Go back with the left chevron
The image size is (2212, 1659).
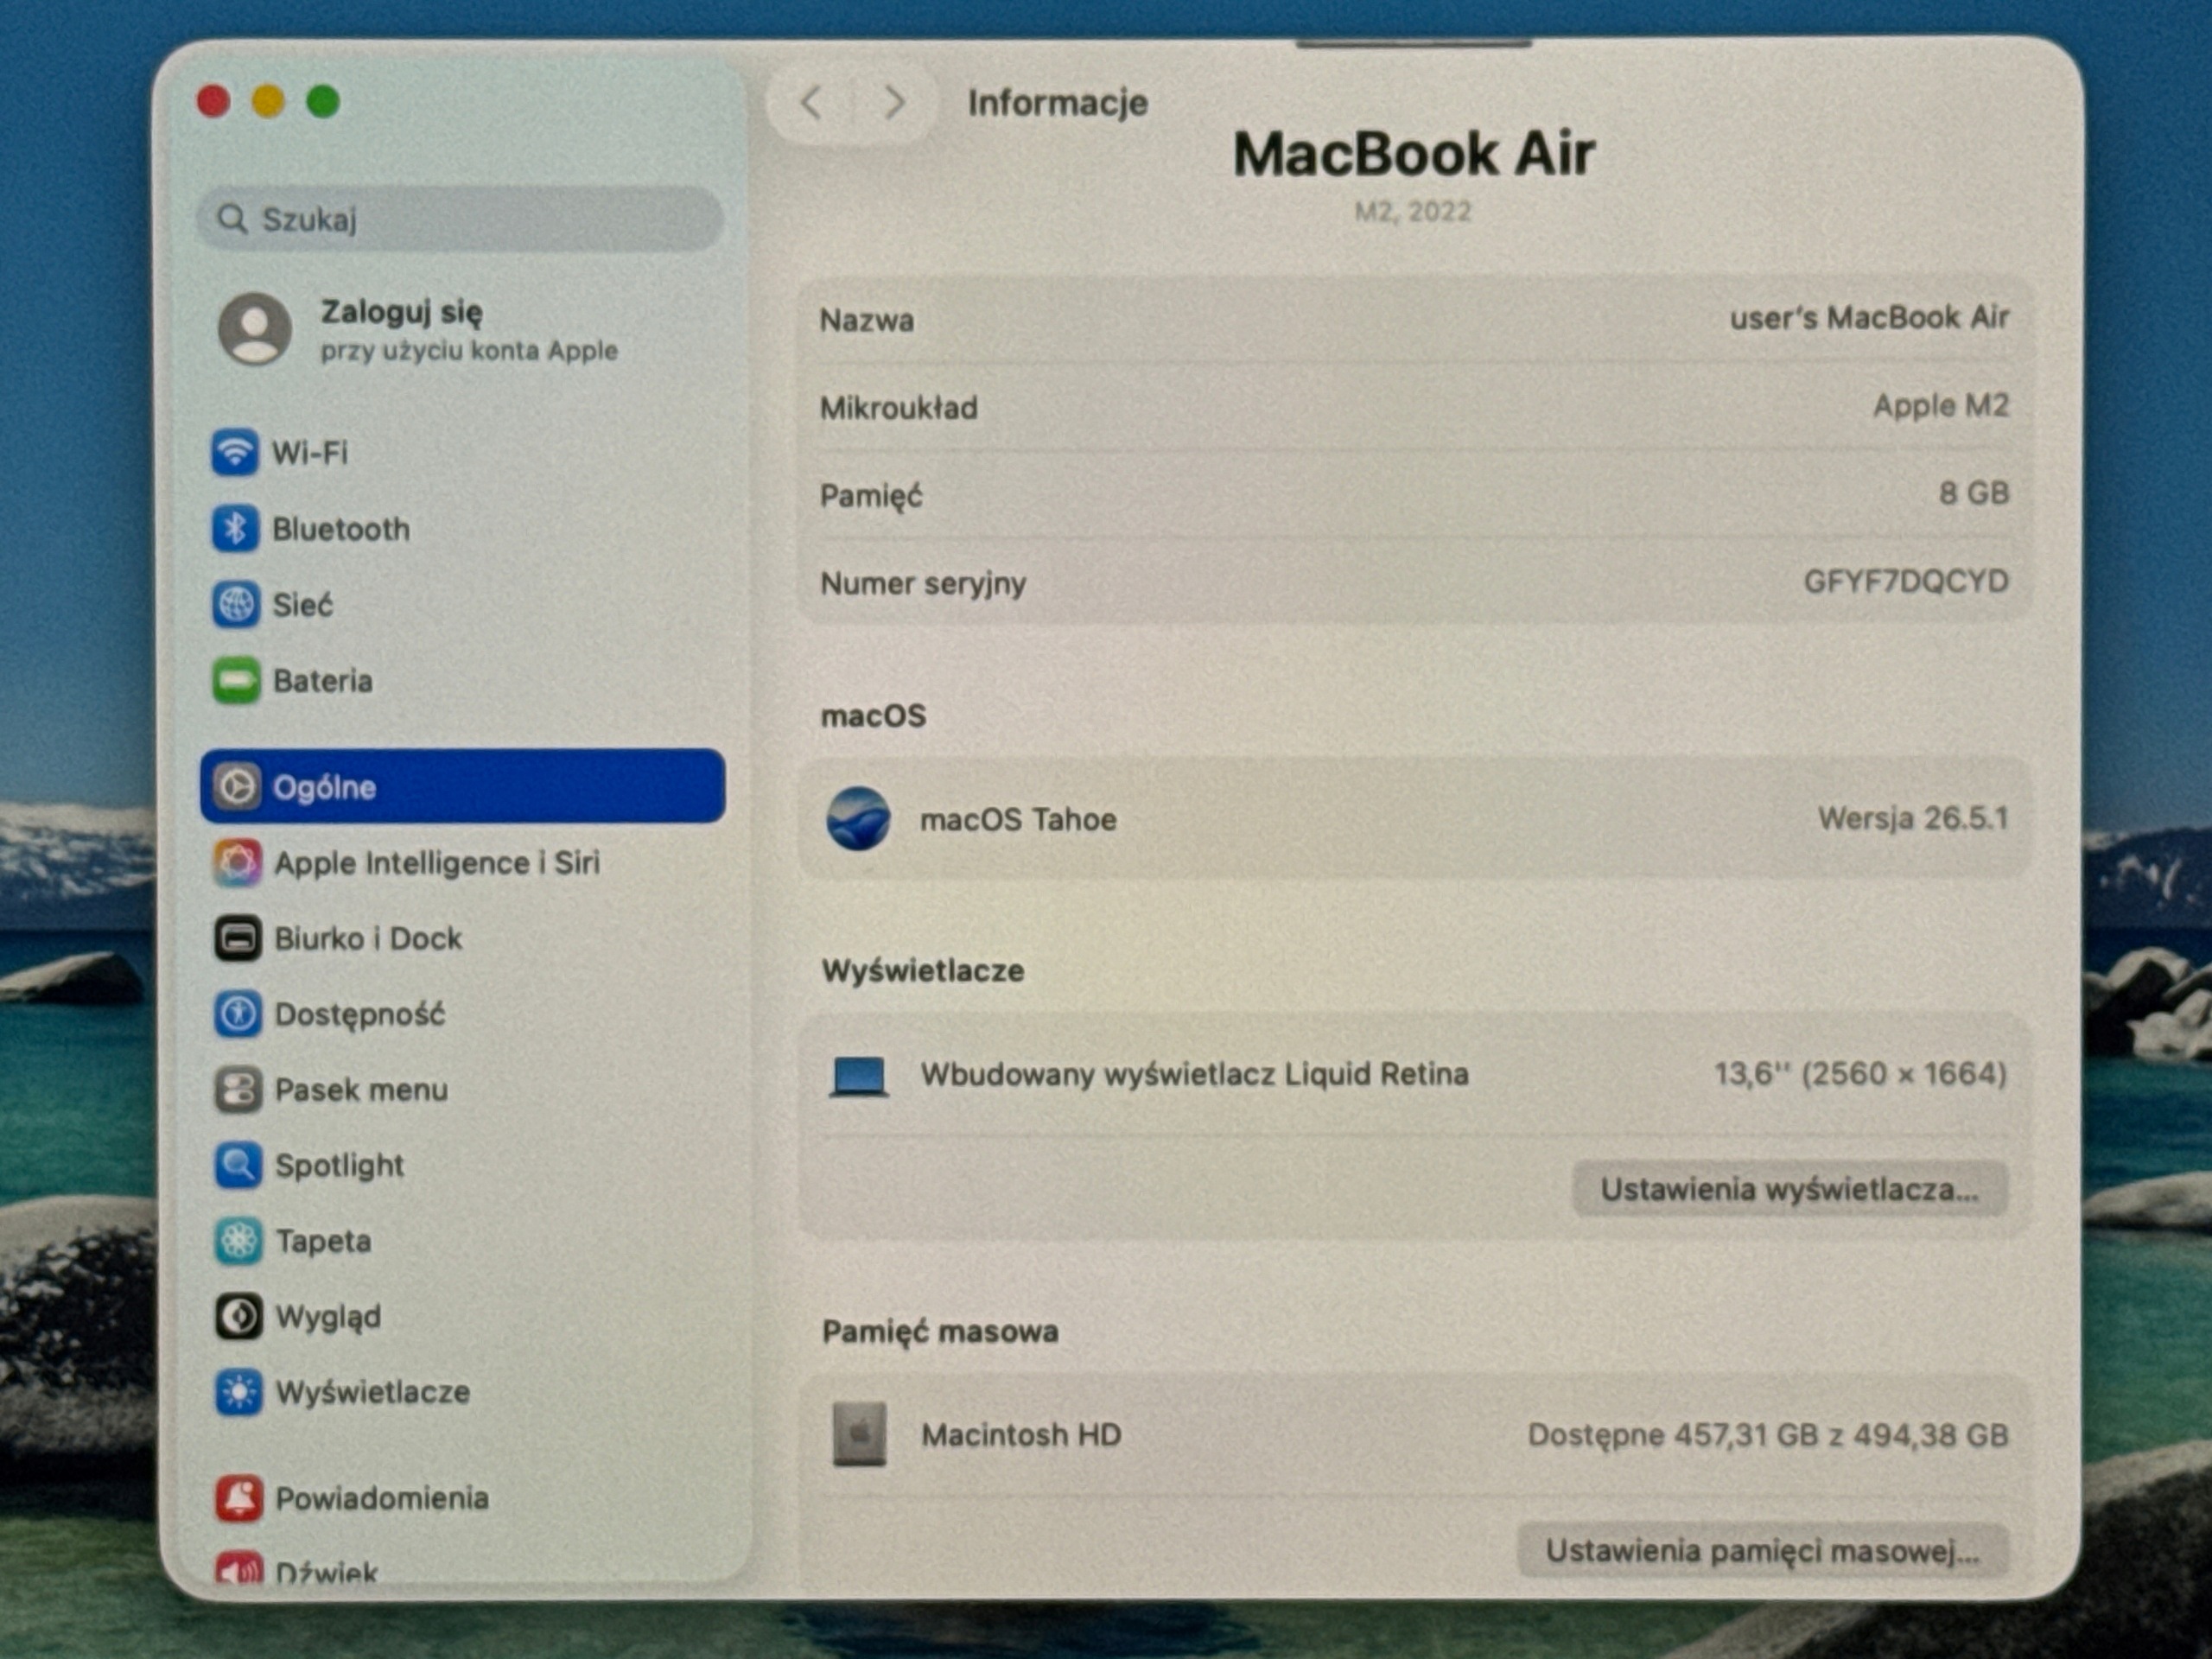pyautogui.click(x=811, y=102)
